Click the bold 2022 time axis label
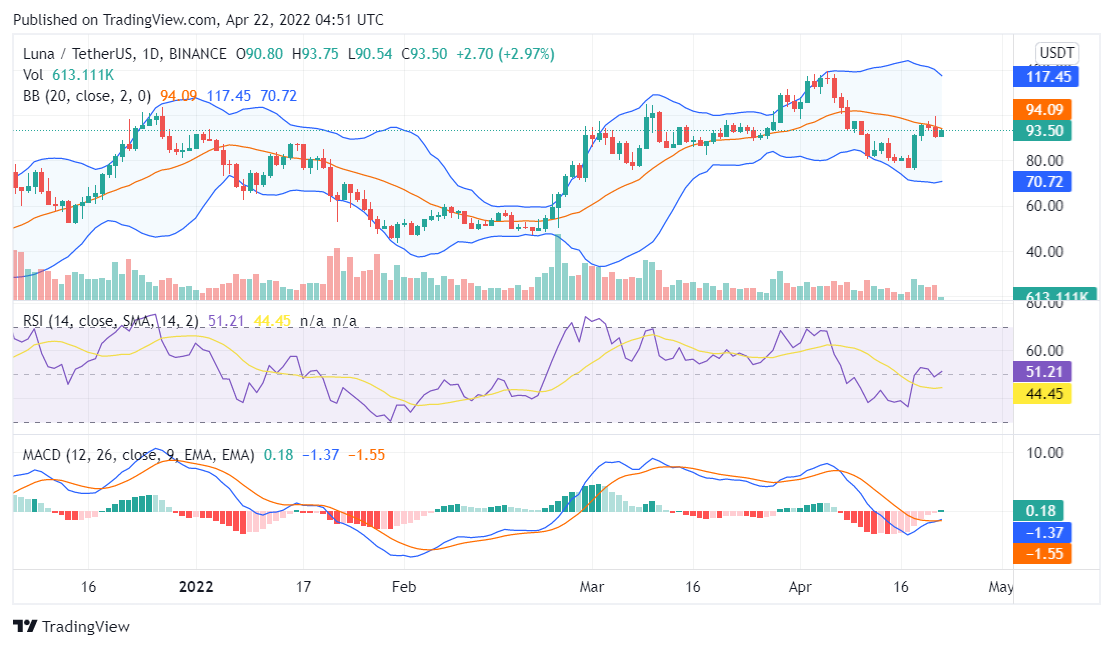This screenshot has height=648, width=1113. coord(195,587)
